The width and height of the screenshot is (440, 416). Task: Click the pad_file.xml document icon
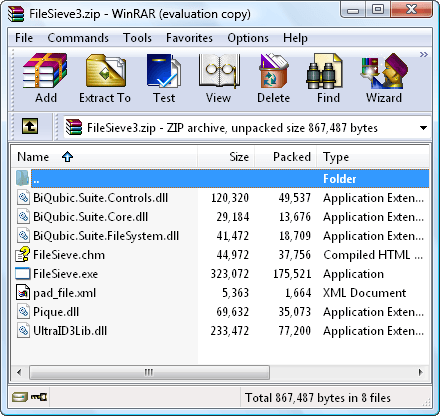(23, 293)
